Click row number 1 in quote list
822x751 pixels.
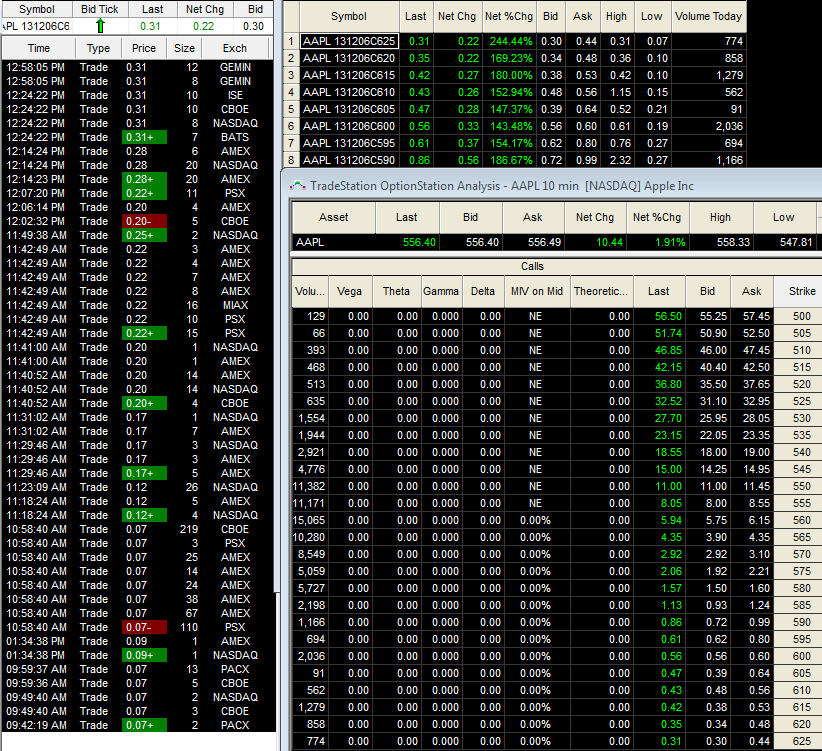click(x=291, y=41)
